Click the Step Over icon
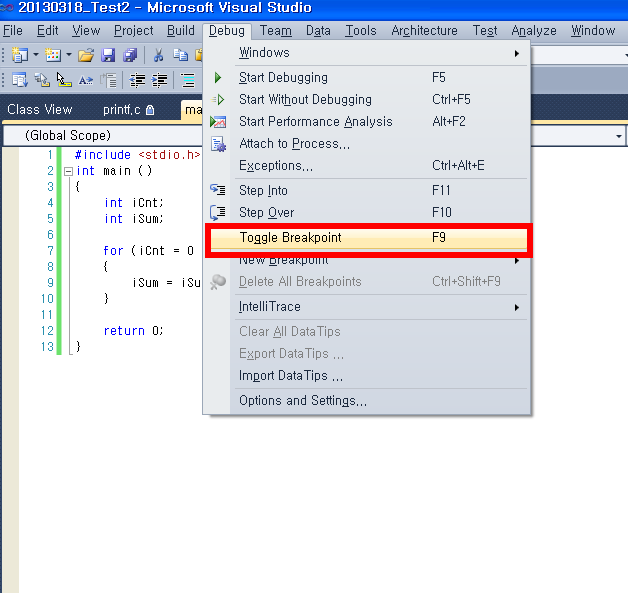The image size is (628, 593). (x=218, y=212)
